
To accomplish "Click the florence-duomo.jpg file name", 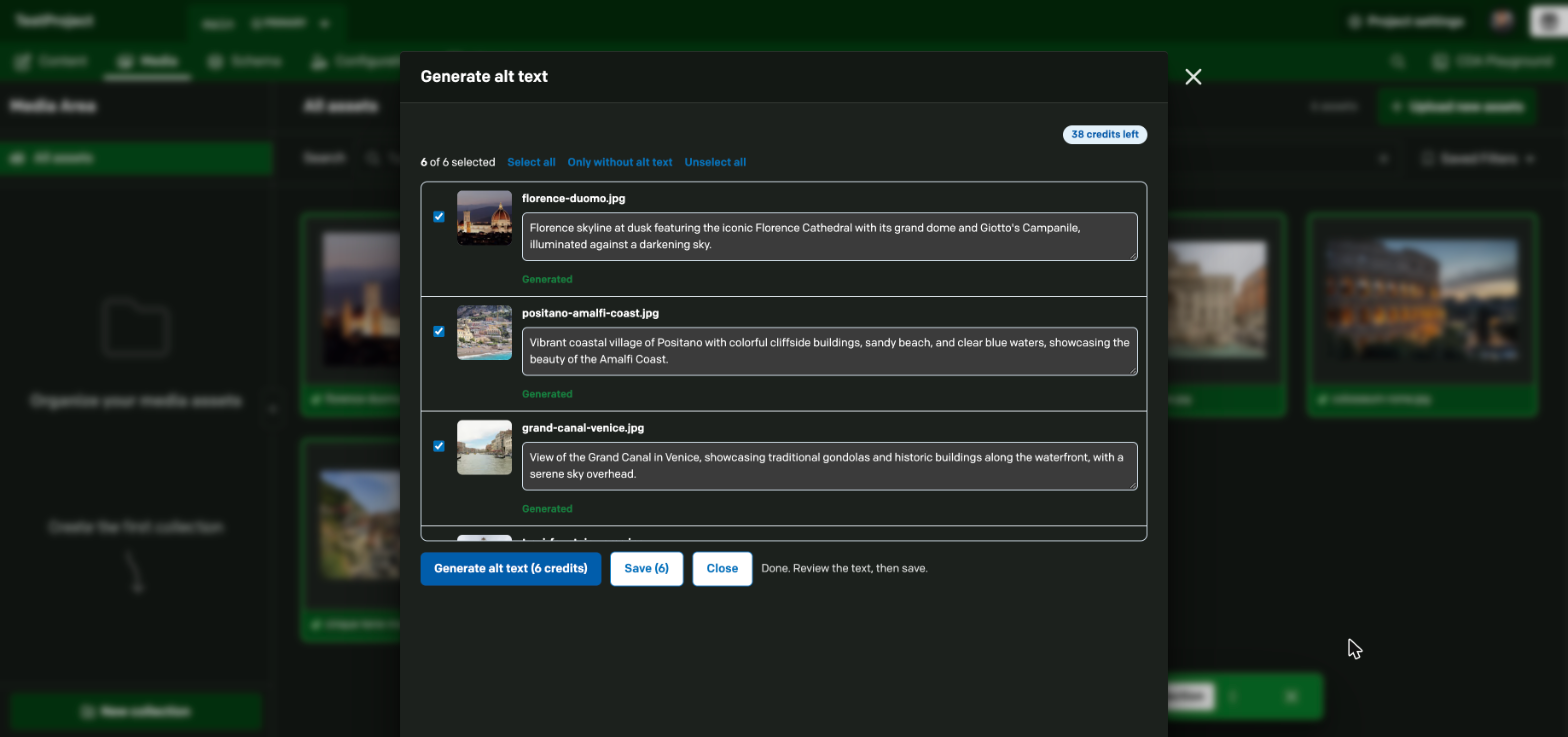I will [574, 199].
